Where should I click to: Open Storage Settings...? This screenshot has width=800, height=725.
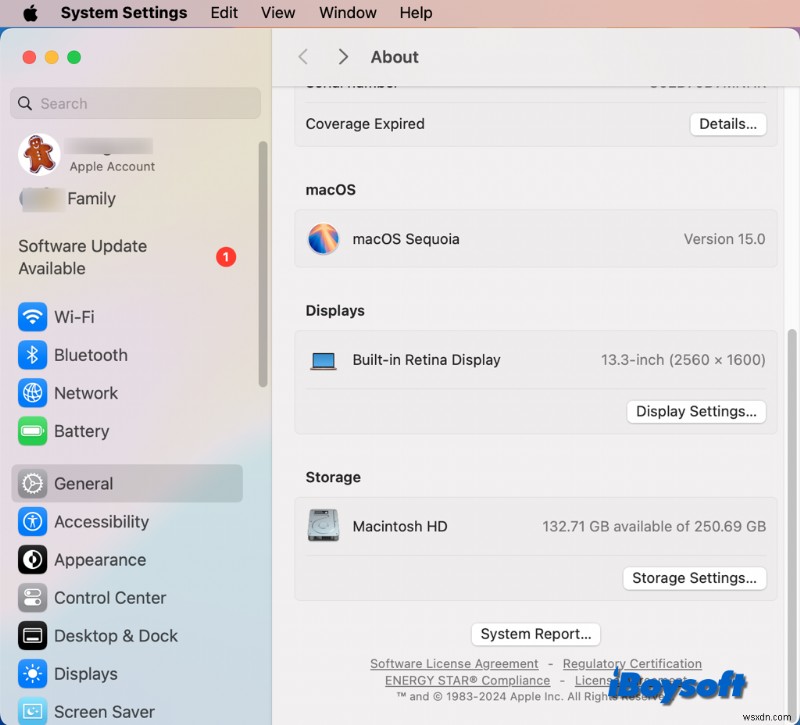coord(694,578)
